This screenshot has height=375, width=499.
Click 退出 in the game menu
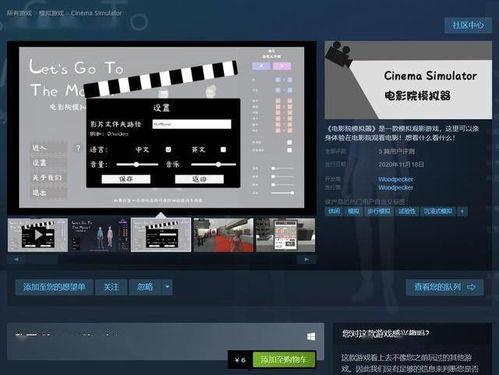pyautogui.click(x=49, y=192)
